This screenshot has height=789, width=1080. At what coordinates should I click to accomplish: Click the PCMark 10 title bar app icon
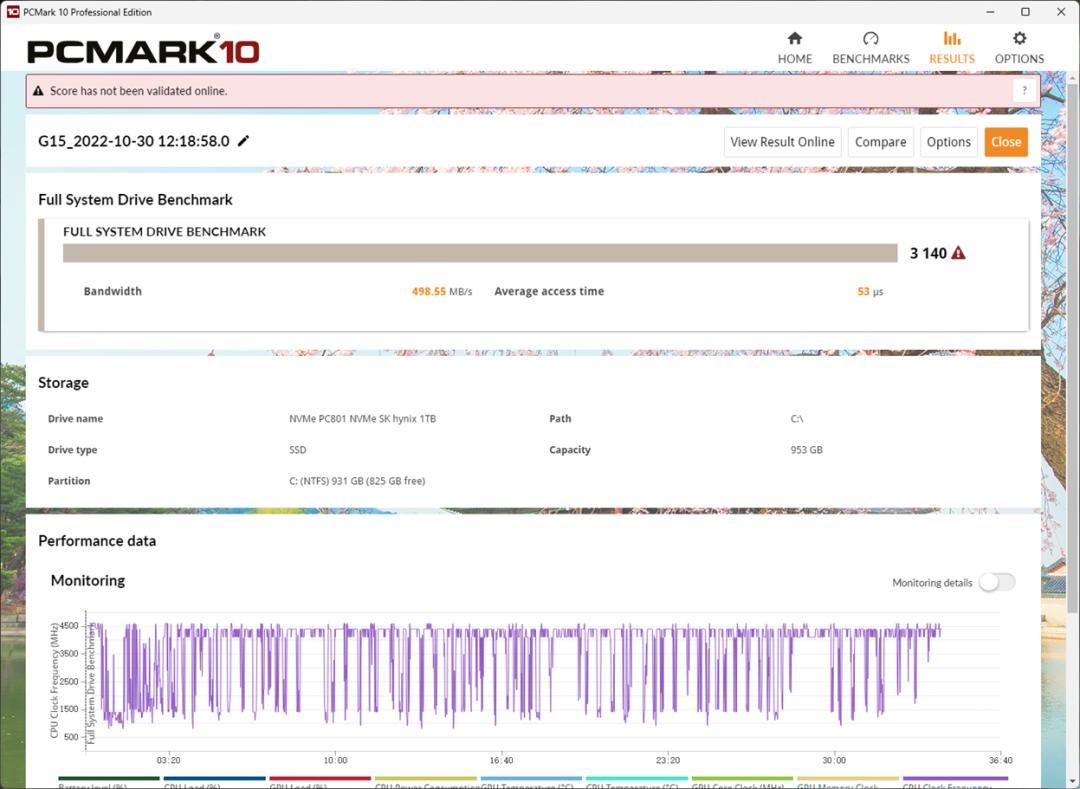tap(12, 12)
